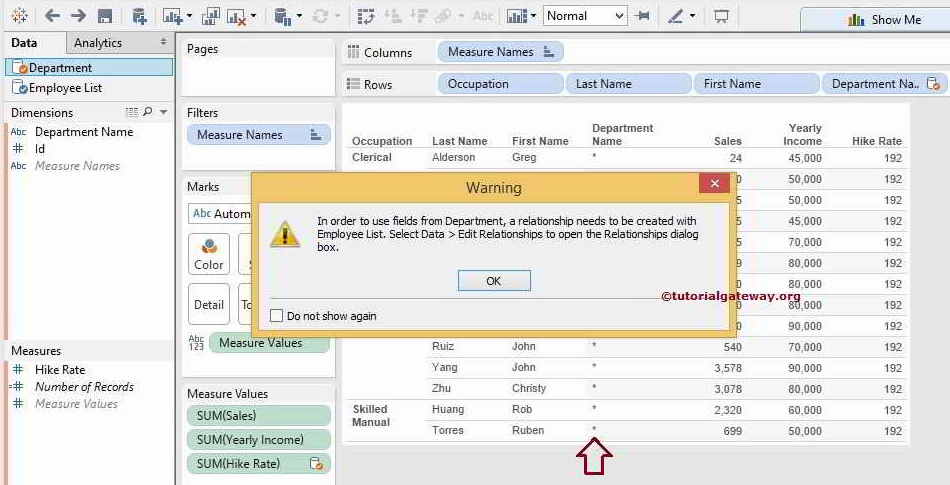Open the Data pane menu arrow beside Analytics

[163, 42]
